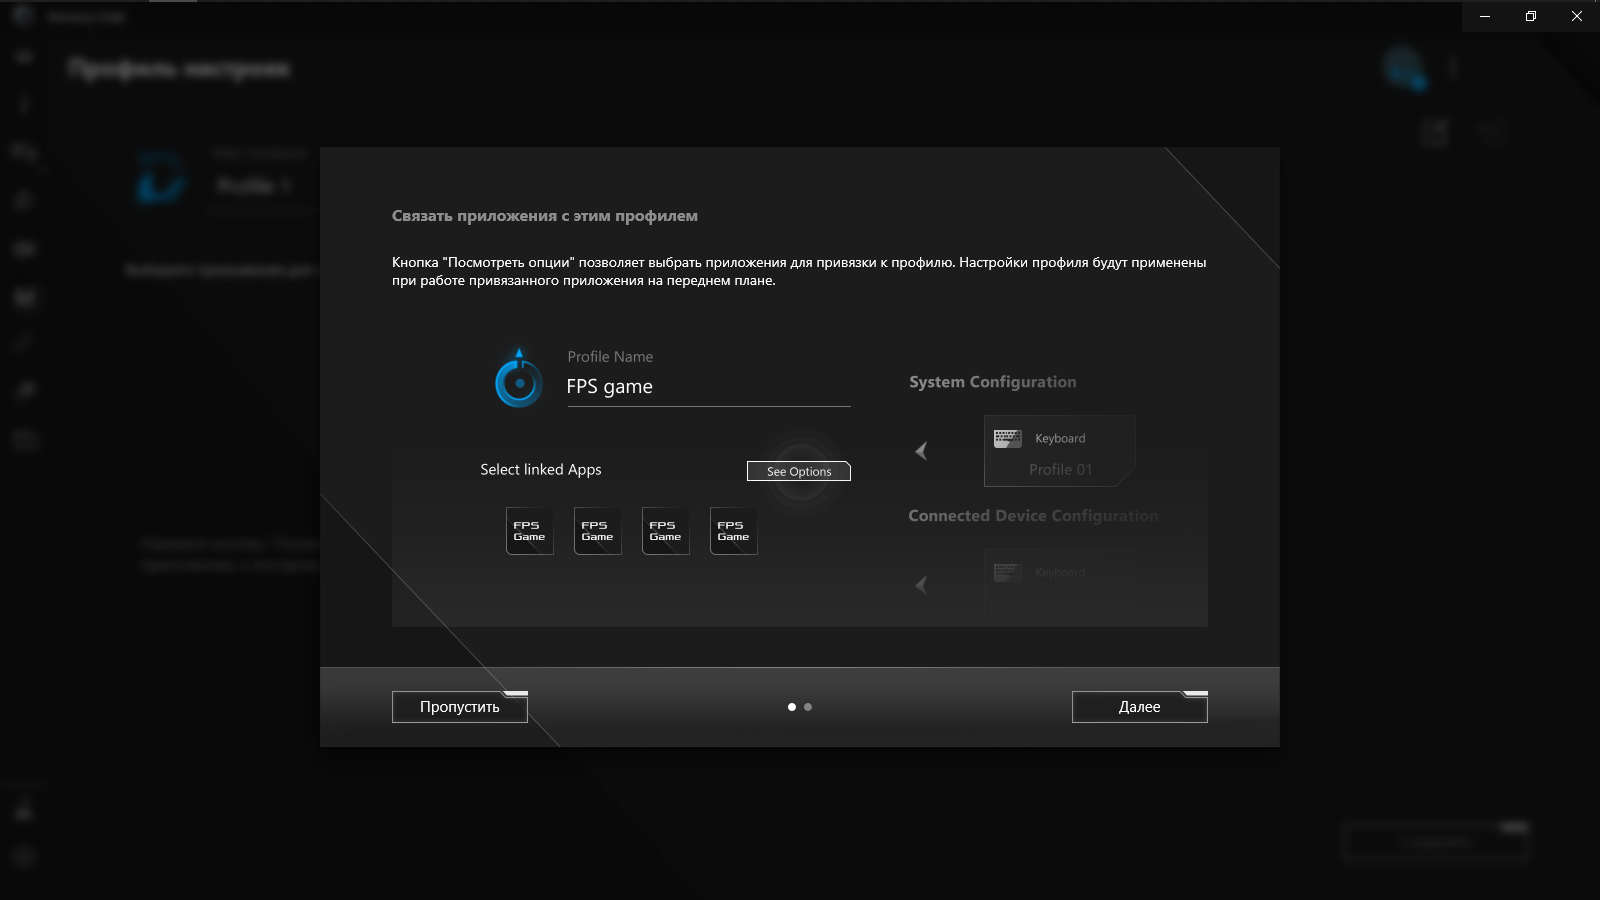Click the Profile Name input field
Viewport: 1600px width, 900px height.
coord(708,387)
